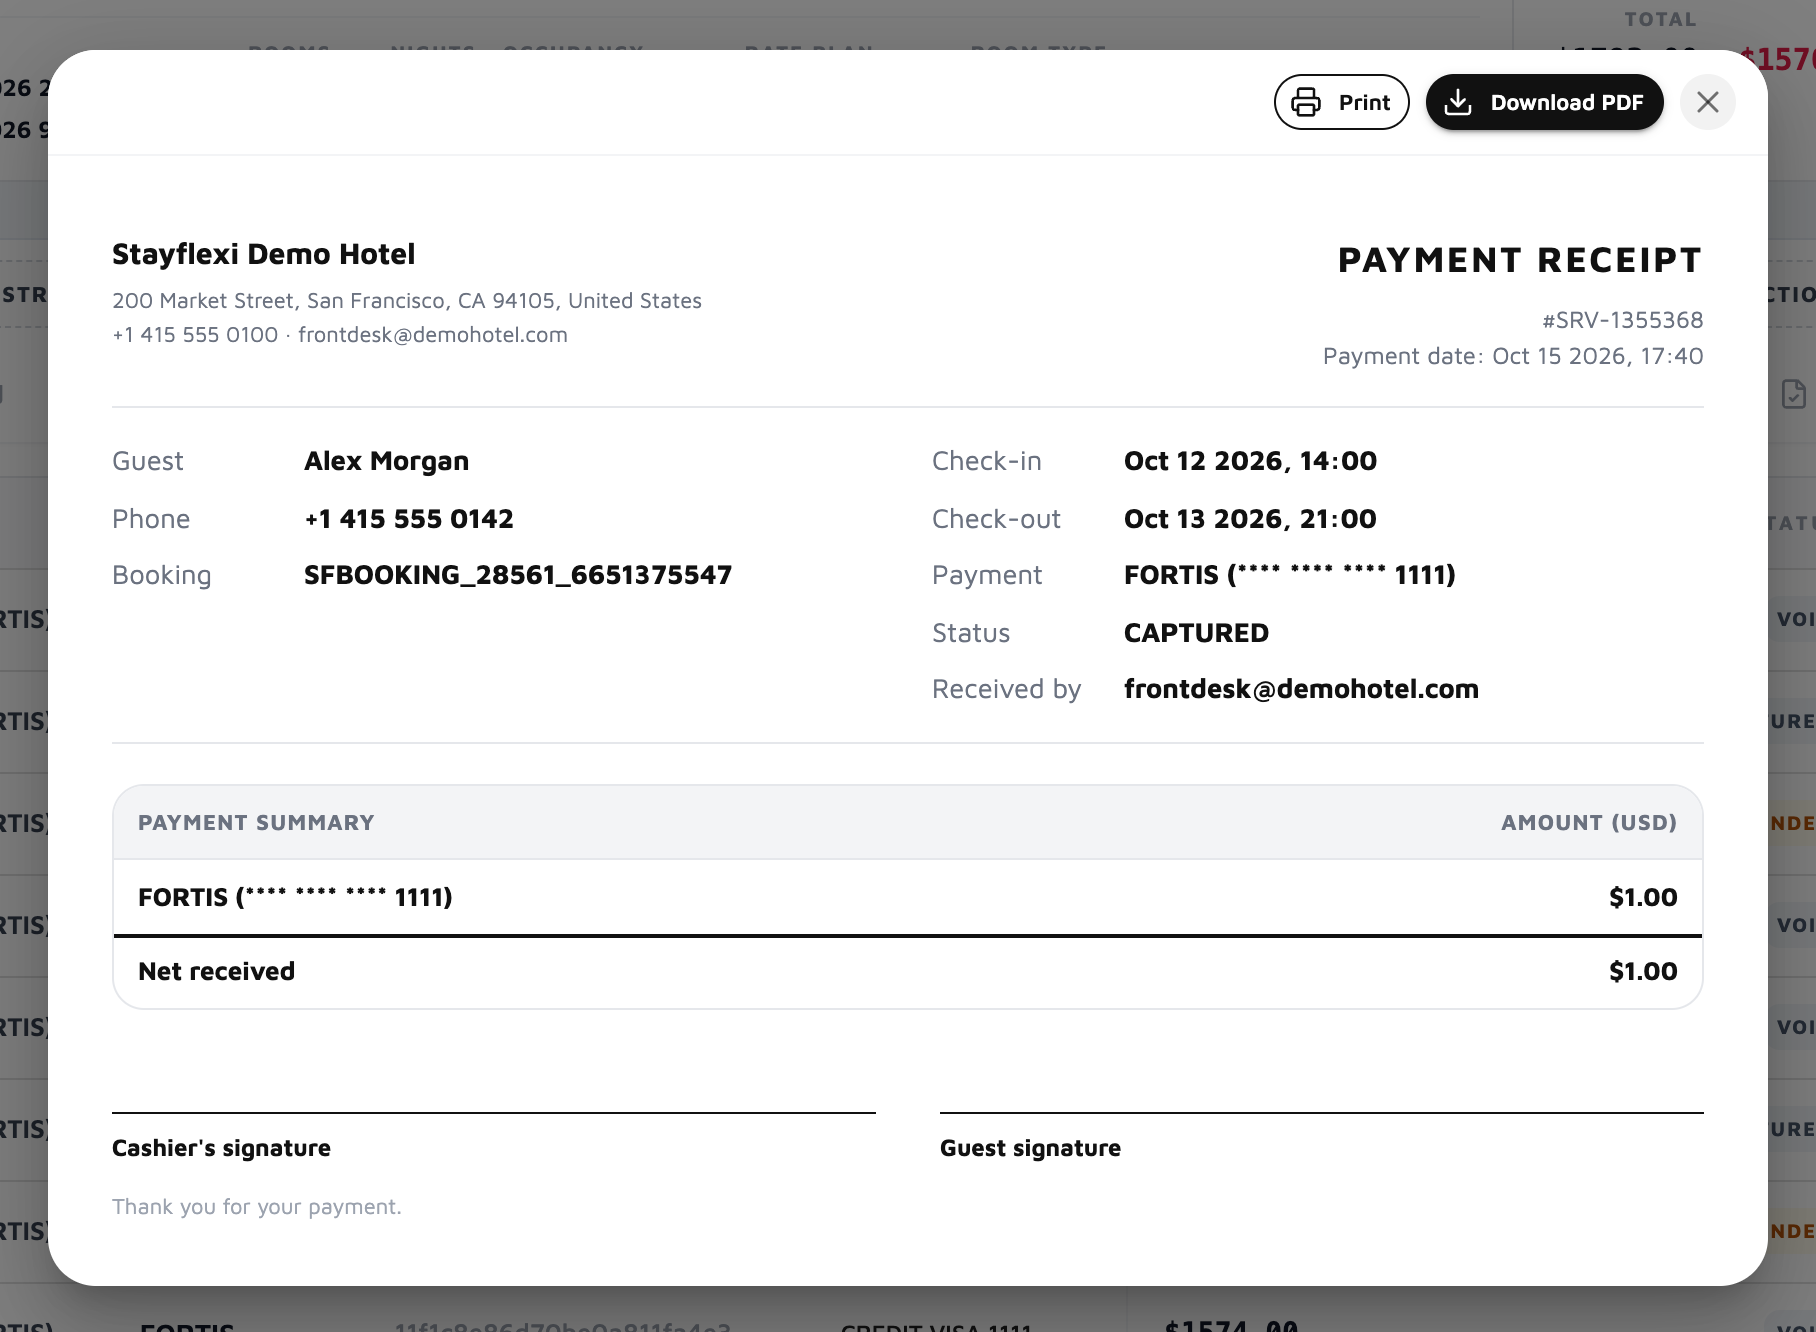Click receipt number #SRV-1355368
The height and width of the screenshot is (1332, 1816).
pyautogui.click(x=1622, y=320)
